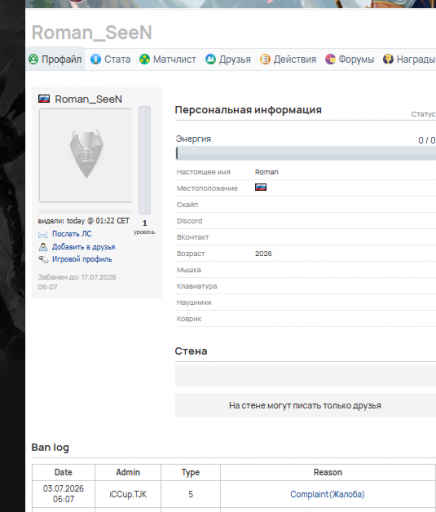Click the Друзья tab icon
The image size is (436, 512).
pos(210,59)
